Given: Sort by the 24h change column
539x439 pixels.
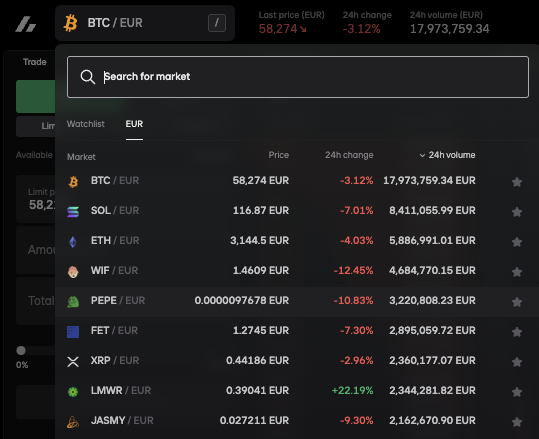Looking at the screenshot, I should tap(349, 155).
